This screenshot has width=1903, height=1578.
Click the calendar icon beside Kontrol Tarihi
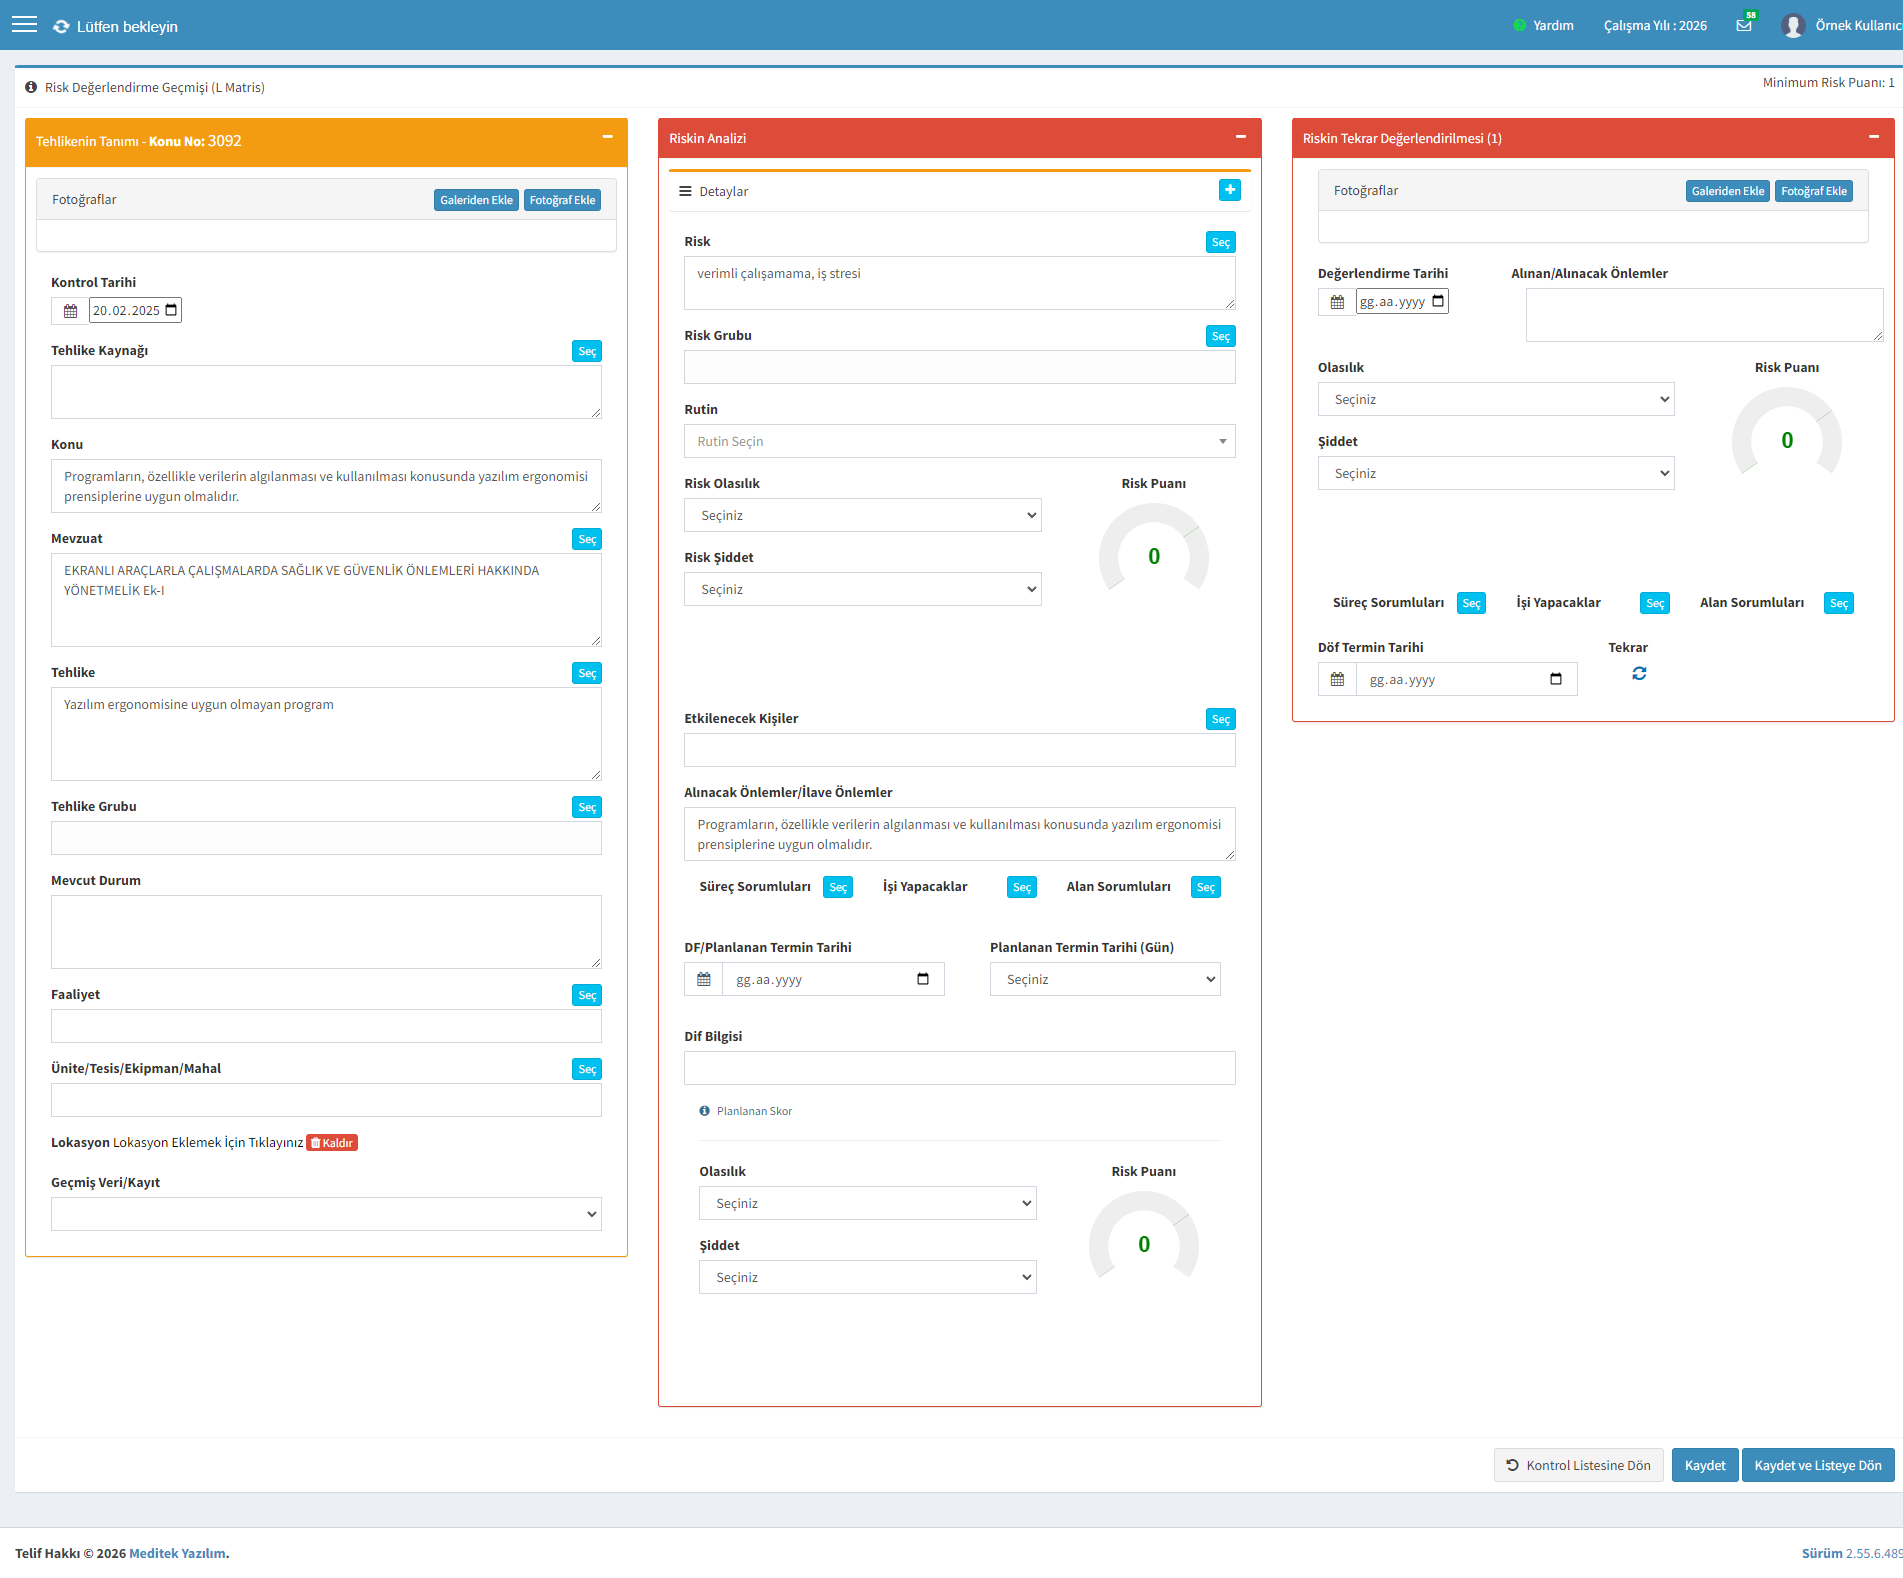click(x=70, y=311)
